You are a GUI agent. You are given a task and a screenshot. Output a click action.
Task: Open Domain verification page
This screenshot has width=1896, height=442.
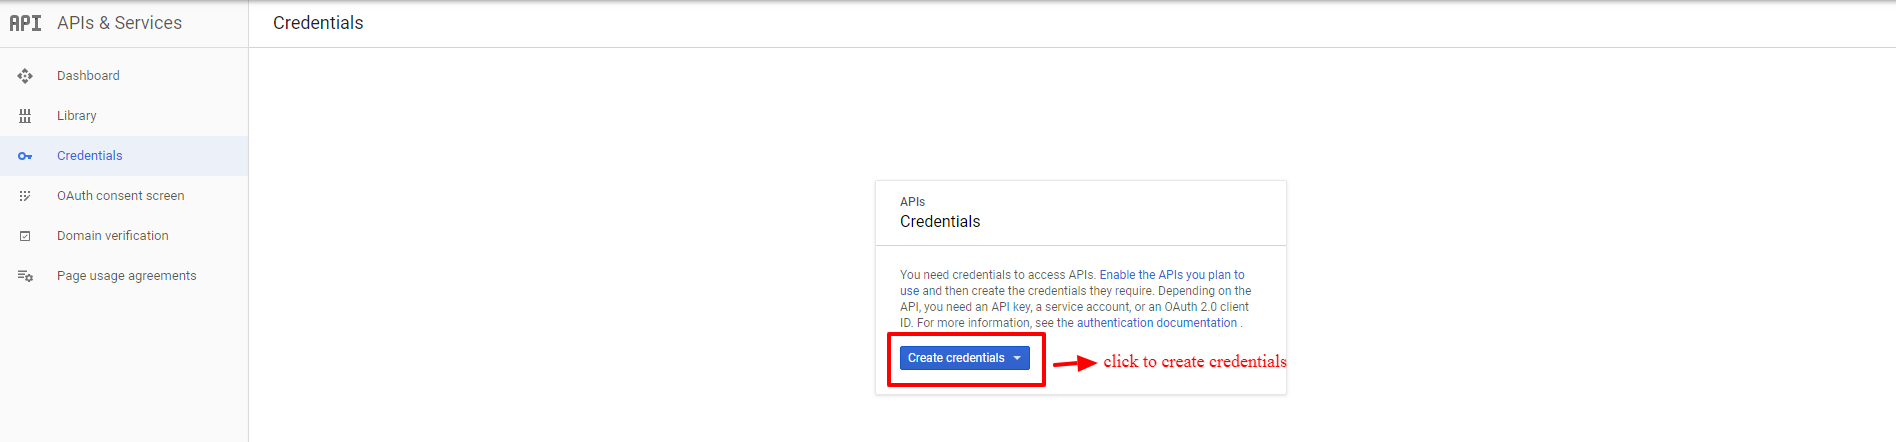click(x=124, y=236)
